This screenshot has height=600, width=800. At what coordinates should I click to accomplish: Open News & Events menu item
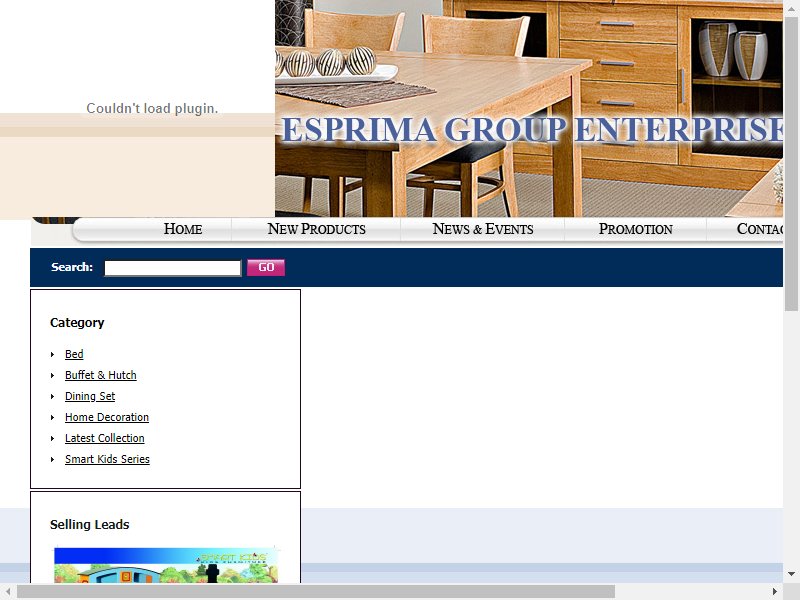click(x=483, y=229)
